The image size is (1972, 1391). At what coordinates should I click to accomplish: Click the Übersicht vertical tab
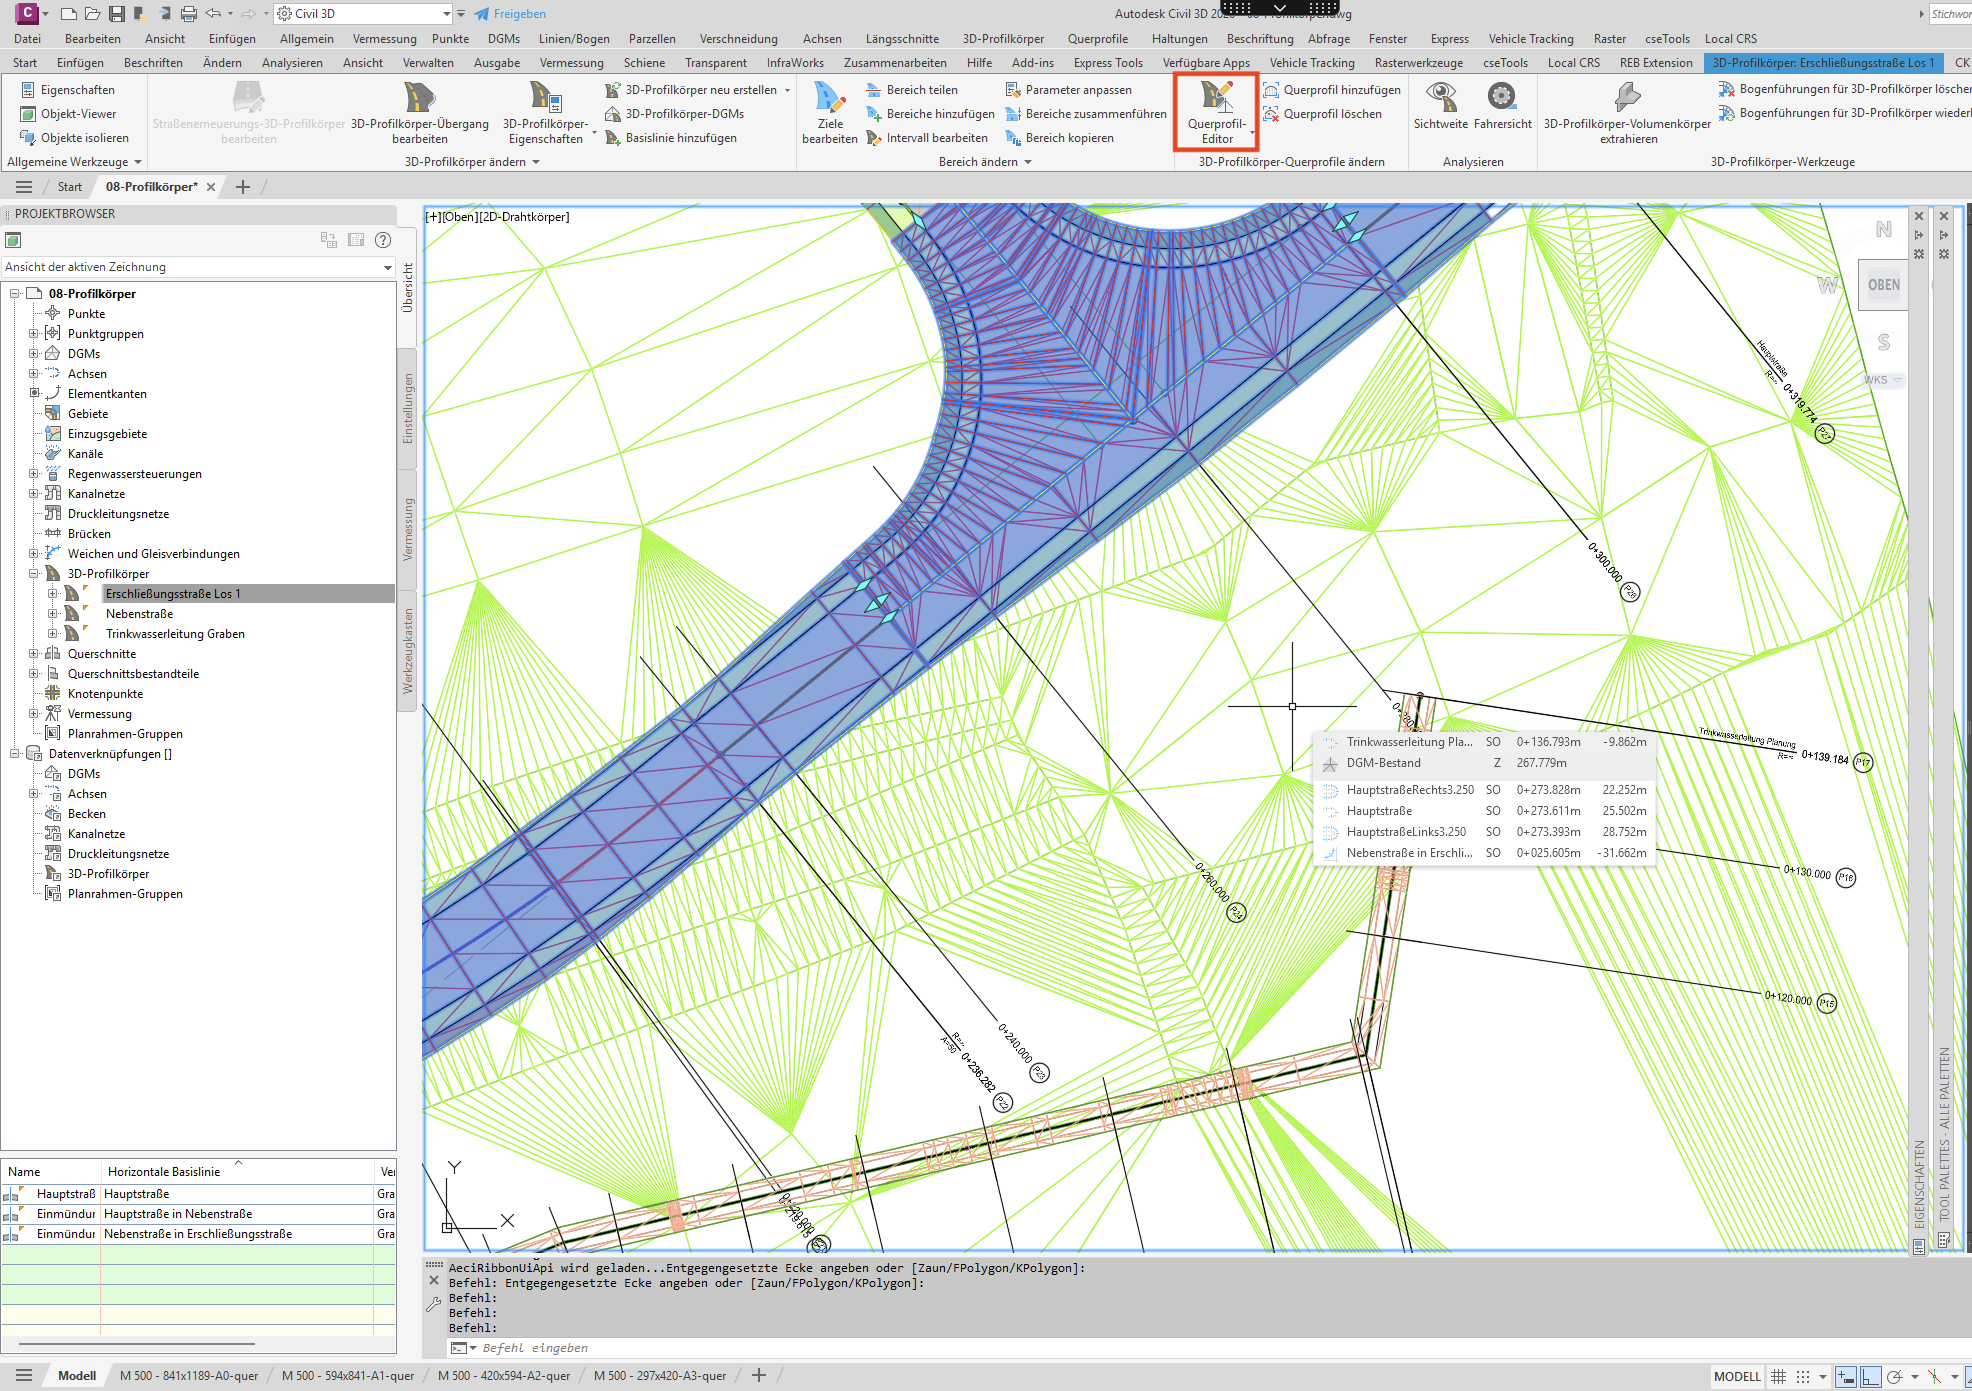tap(407, 288)
